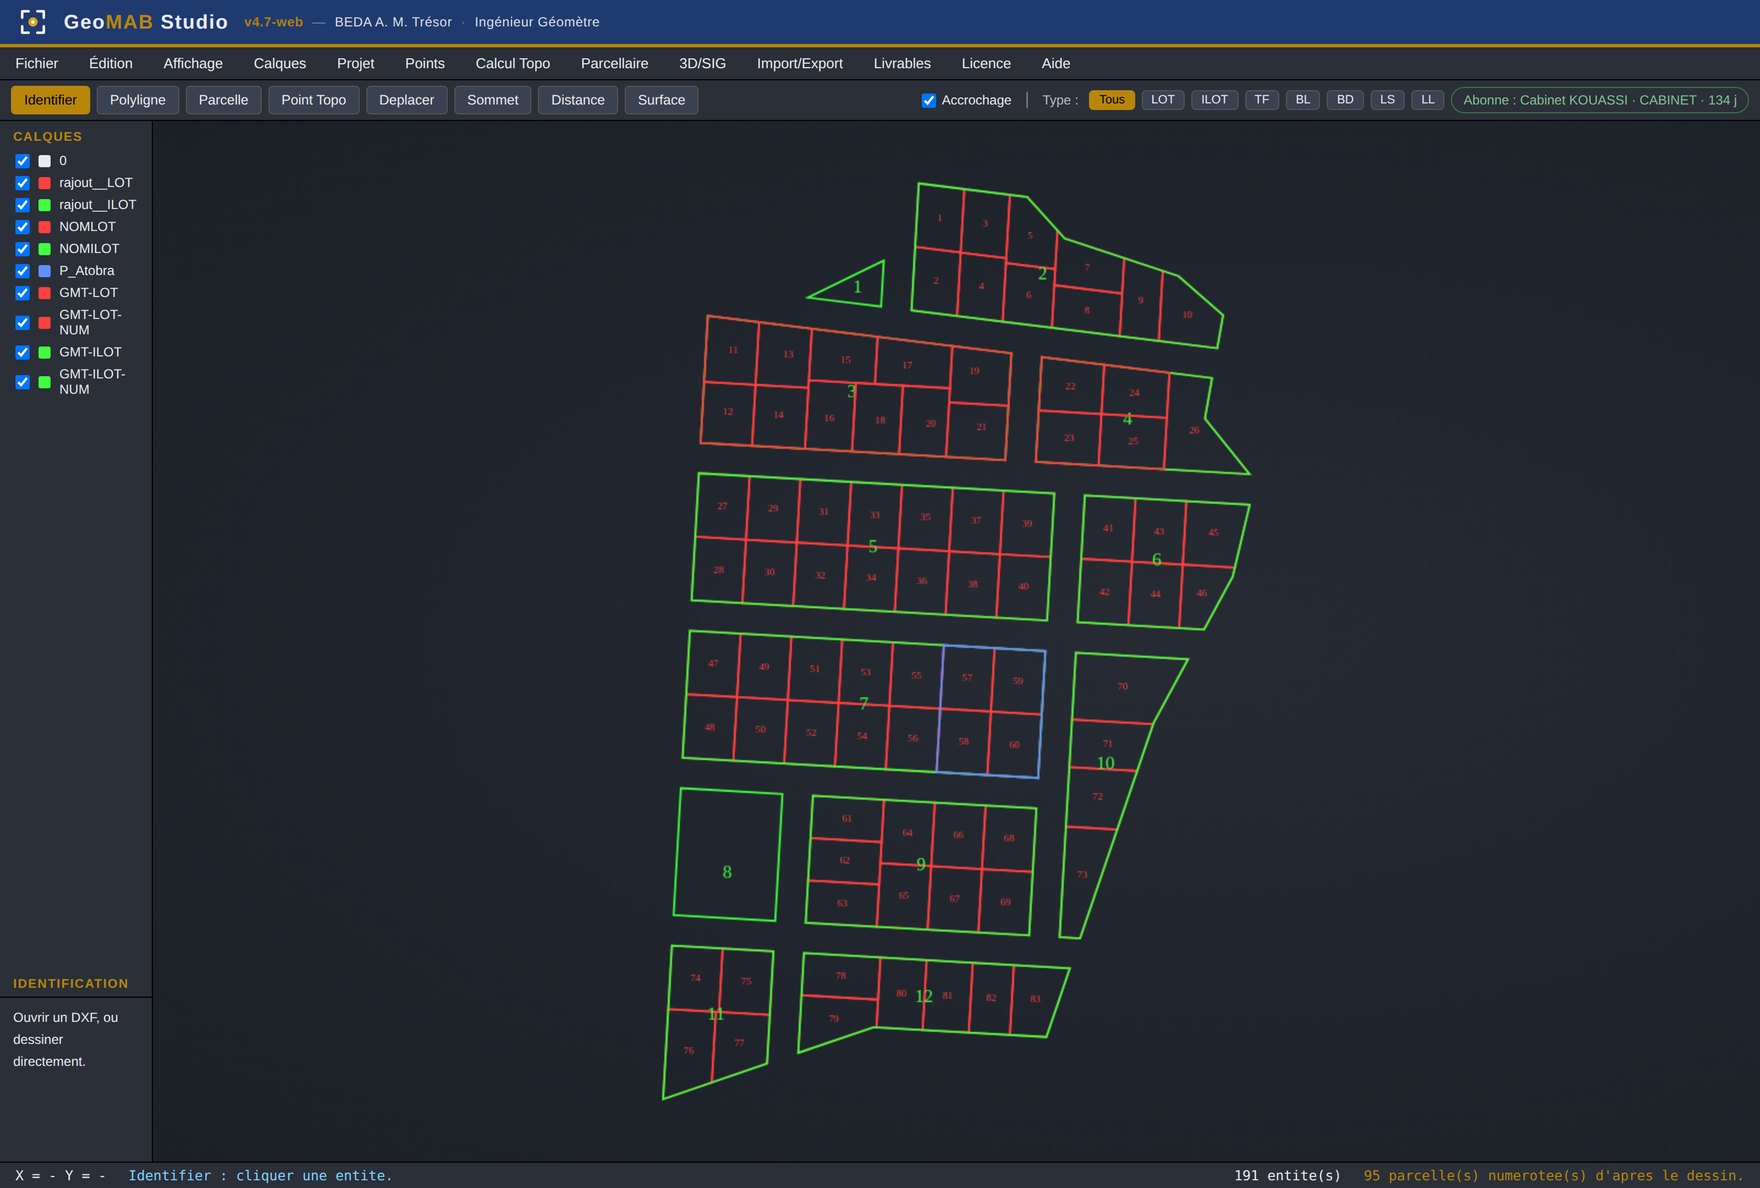Click the white swatch of layer 0
Viewport: 1760px width, 1188px height.
(x=44, y=161)
